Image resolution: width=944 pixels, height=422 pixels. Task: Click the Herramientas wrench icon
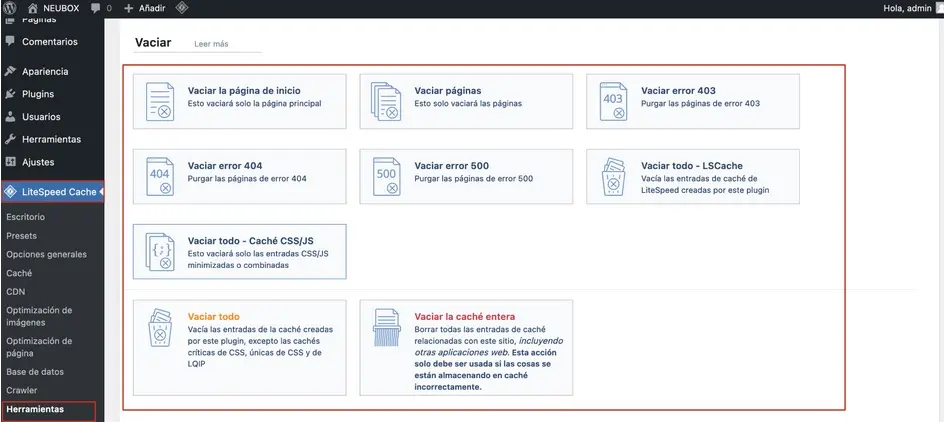click(10, 139)
